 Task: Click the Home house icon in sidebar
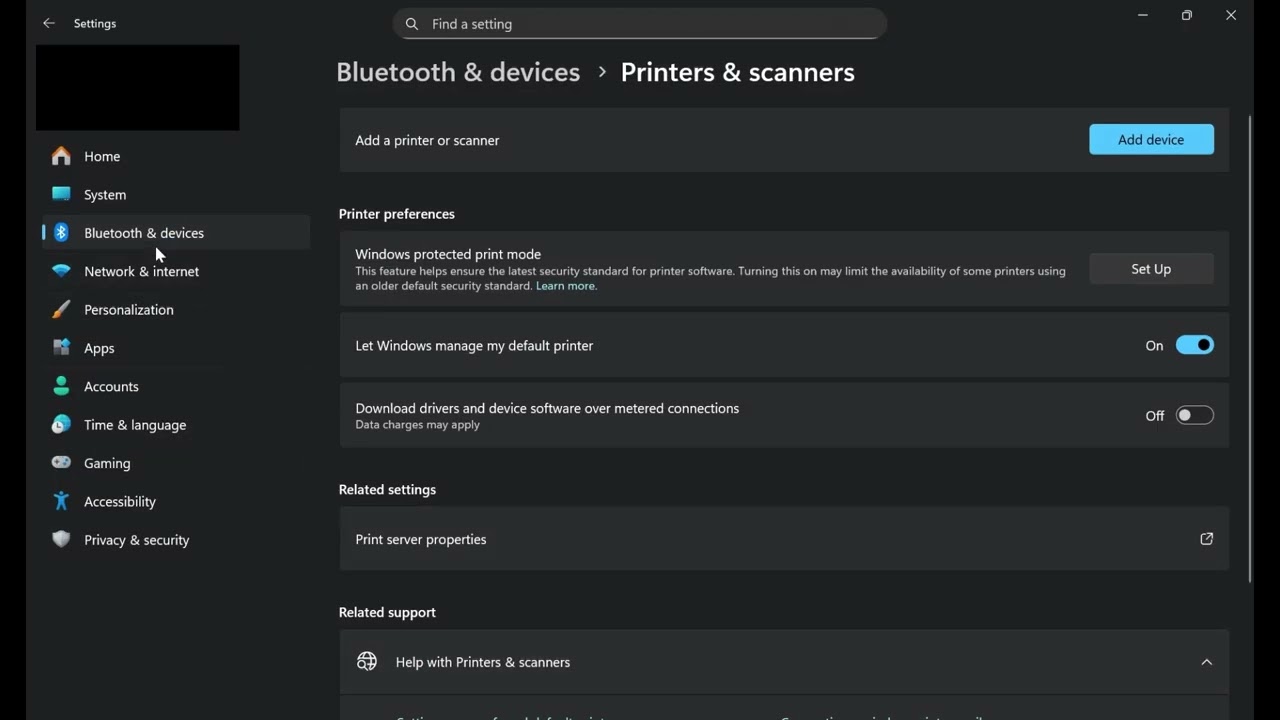(x=61, y=156)
